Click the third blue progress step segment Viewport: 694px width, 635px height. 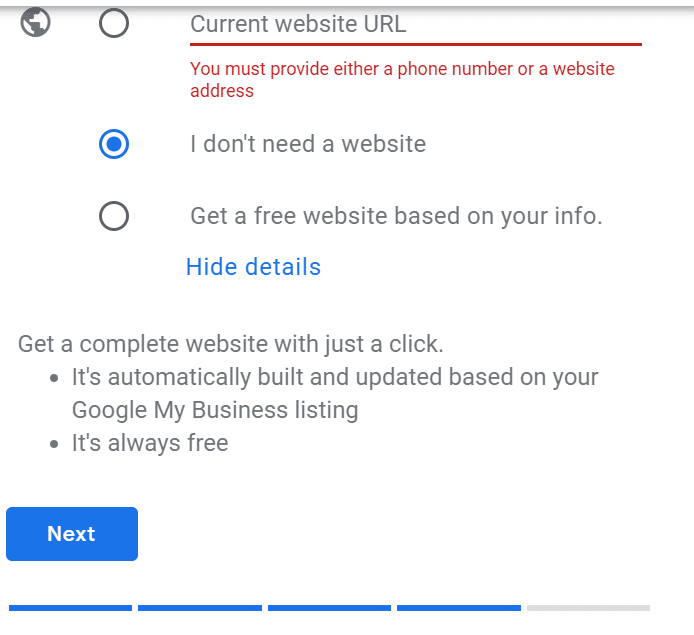(x=329, y=608)
